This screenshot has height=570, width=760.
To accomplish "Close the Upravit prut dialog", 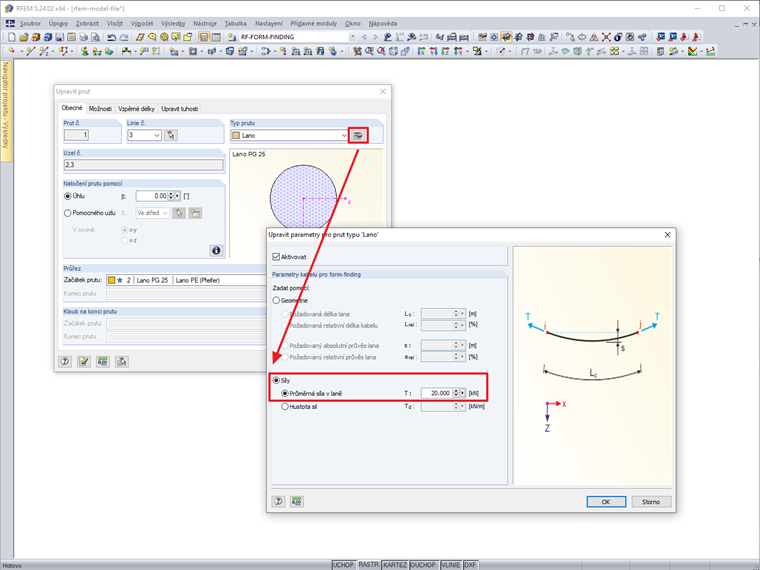I will [x=383, y=92].
